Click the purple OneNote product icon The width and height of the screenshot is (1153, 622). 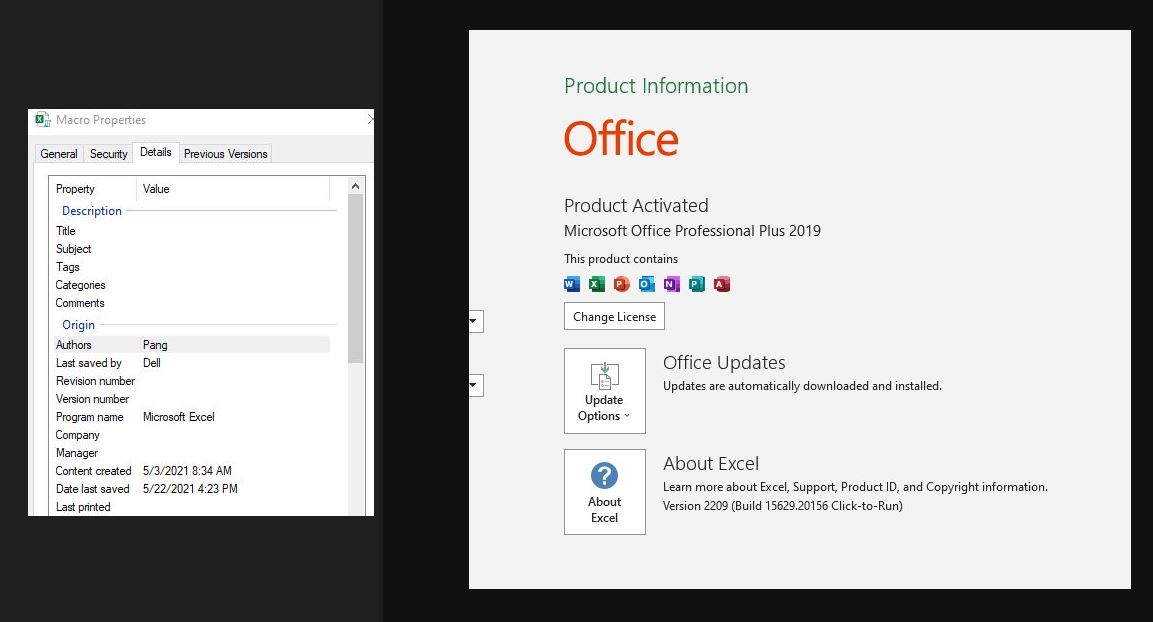pyautogui.click(x=671, y=284)
